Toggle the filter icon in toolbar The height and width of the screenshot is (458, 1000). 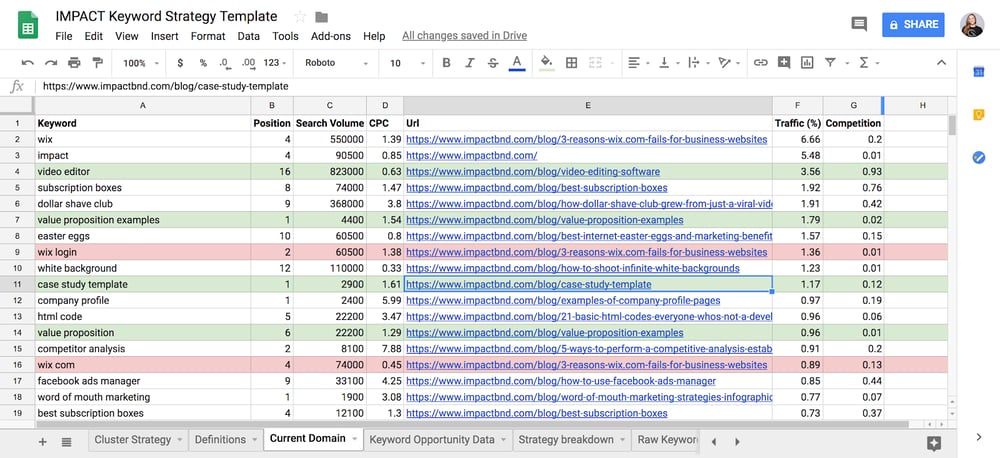(x=830, y=63)
